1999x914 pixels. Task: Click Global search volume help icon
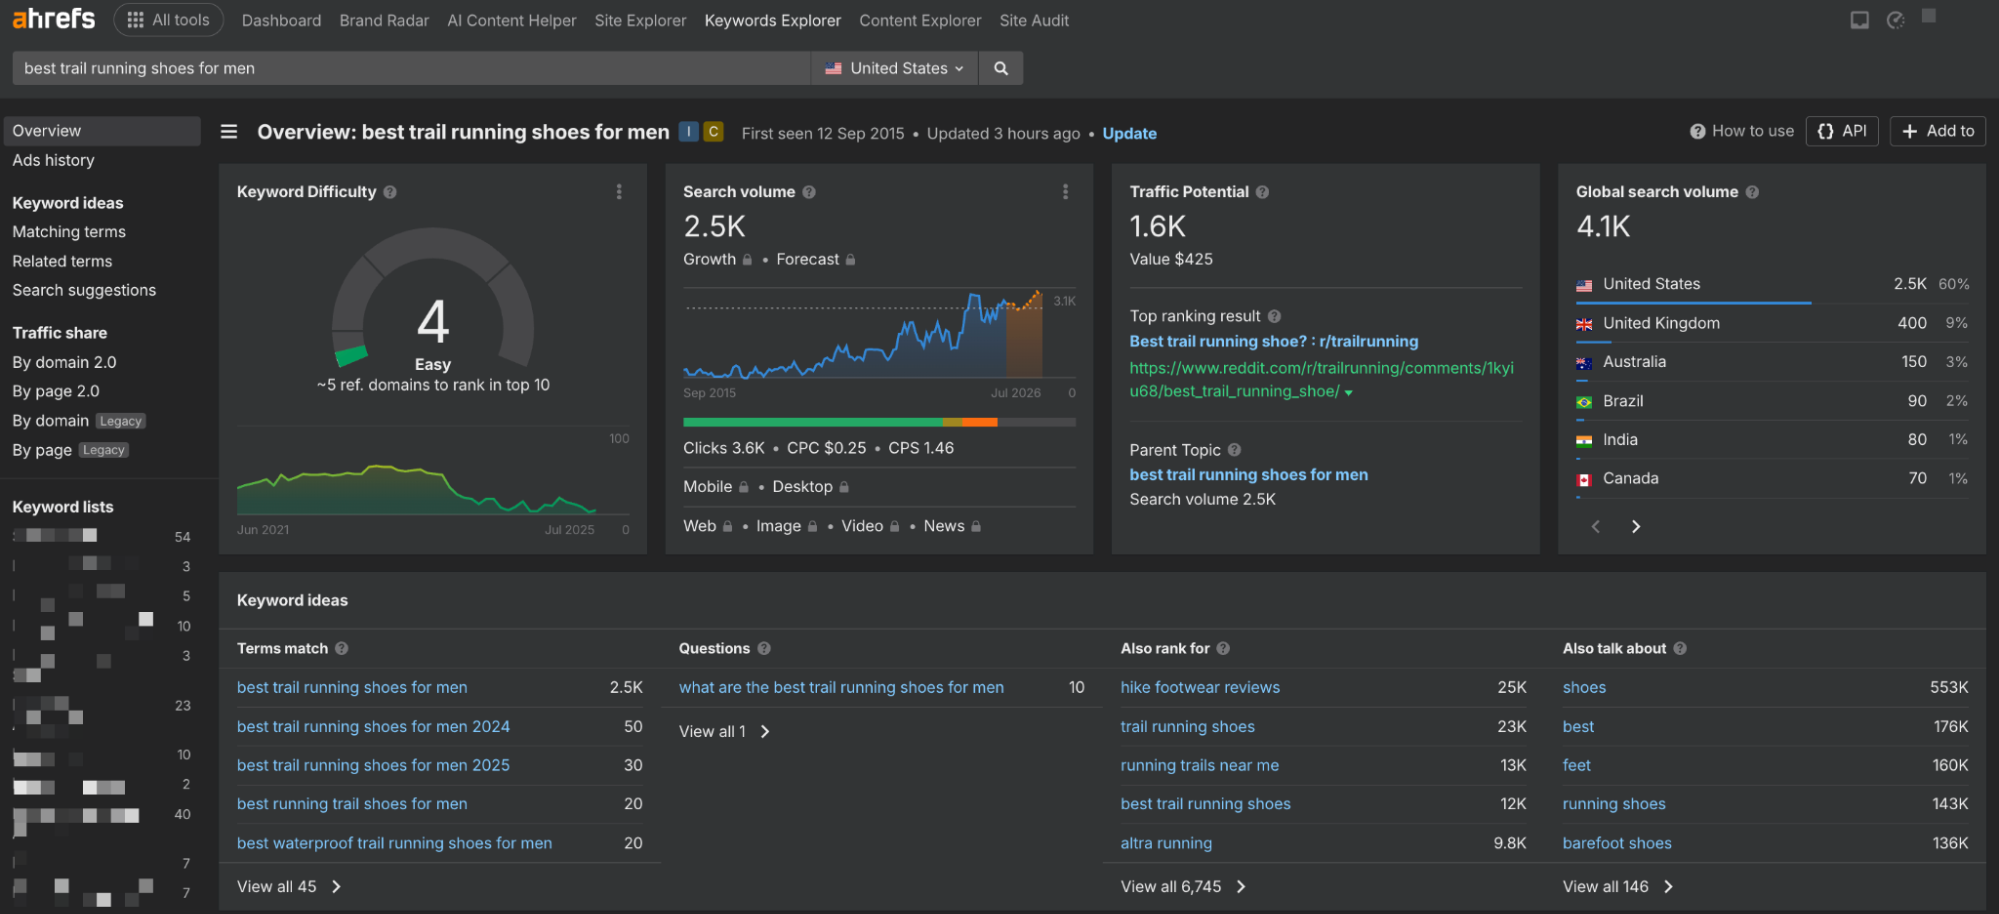click(x=1752, y=192)
